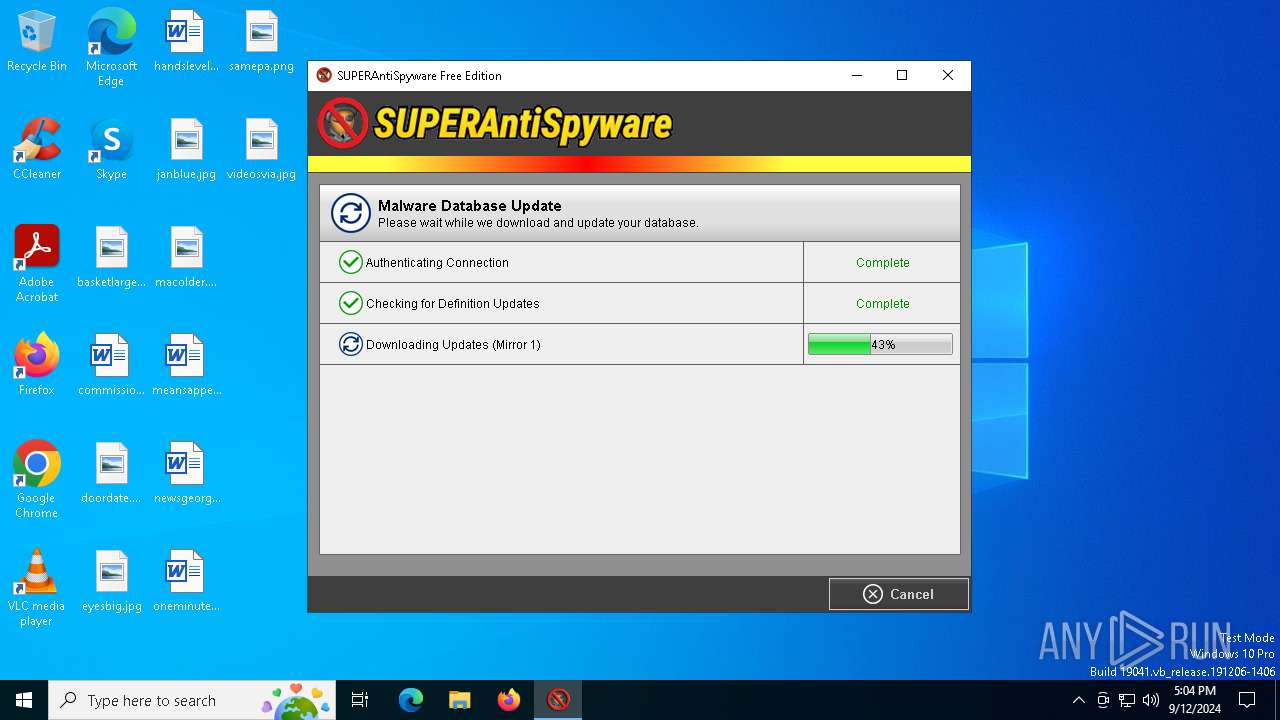Open the network status tray icon

tap(1127, 700)
